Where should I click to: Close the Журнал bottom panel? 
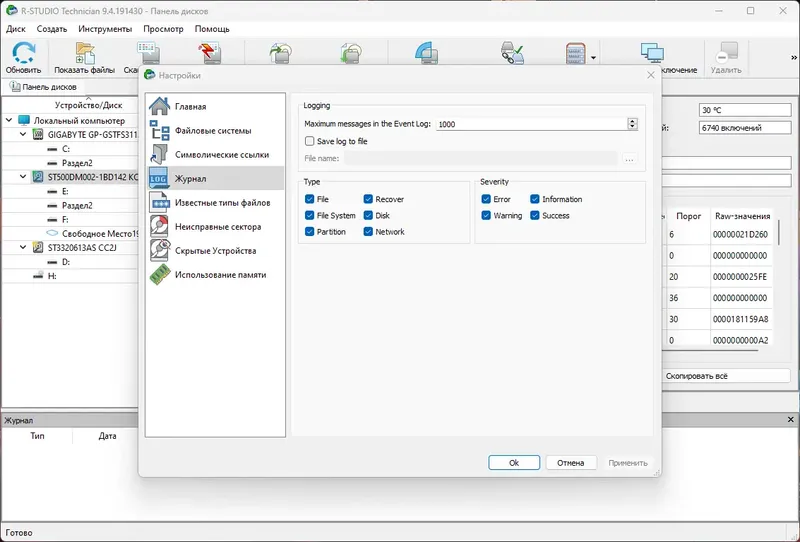(790, 420)
